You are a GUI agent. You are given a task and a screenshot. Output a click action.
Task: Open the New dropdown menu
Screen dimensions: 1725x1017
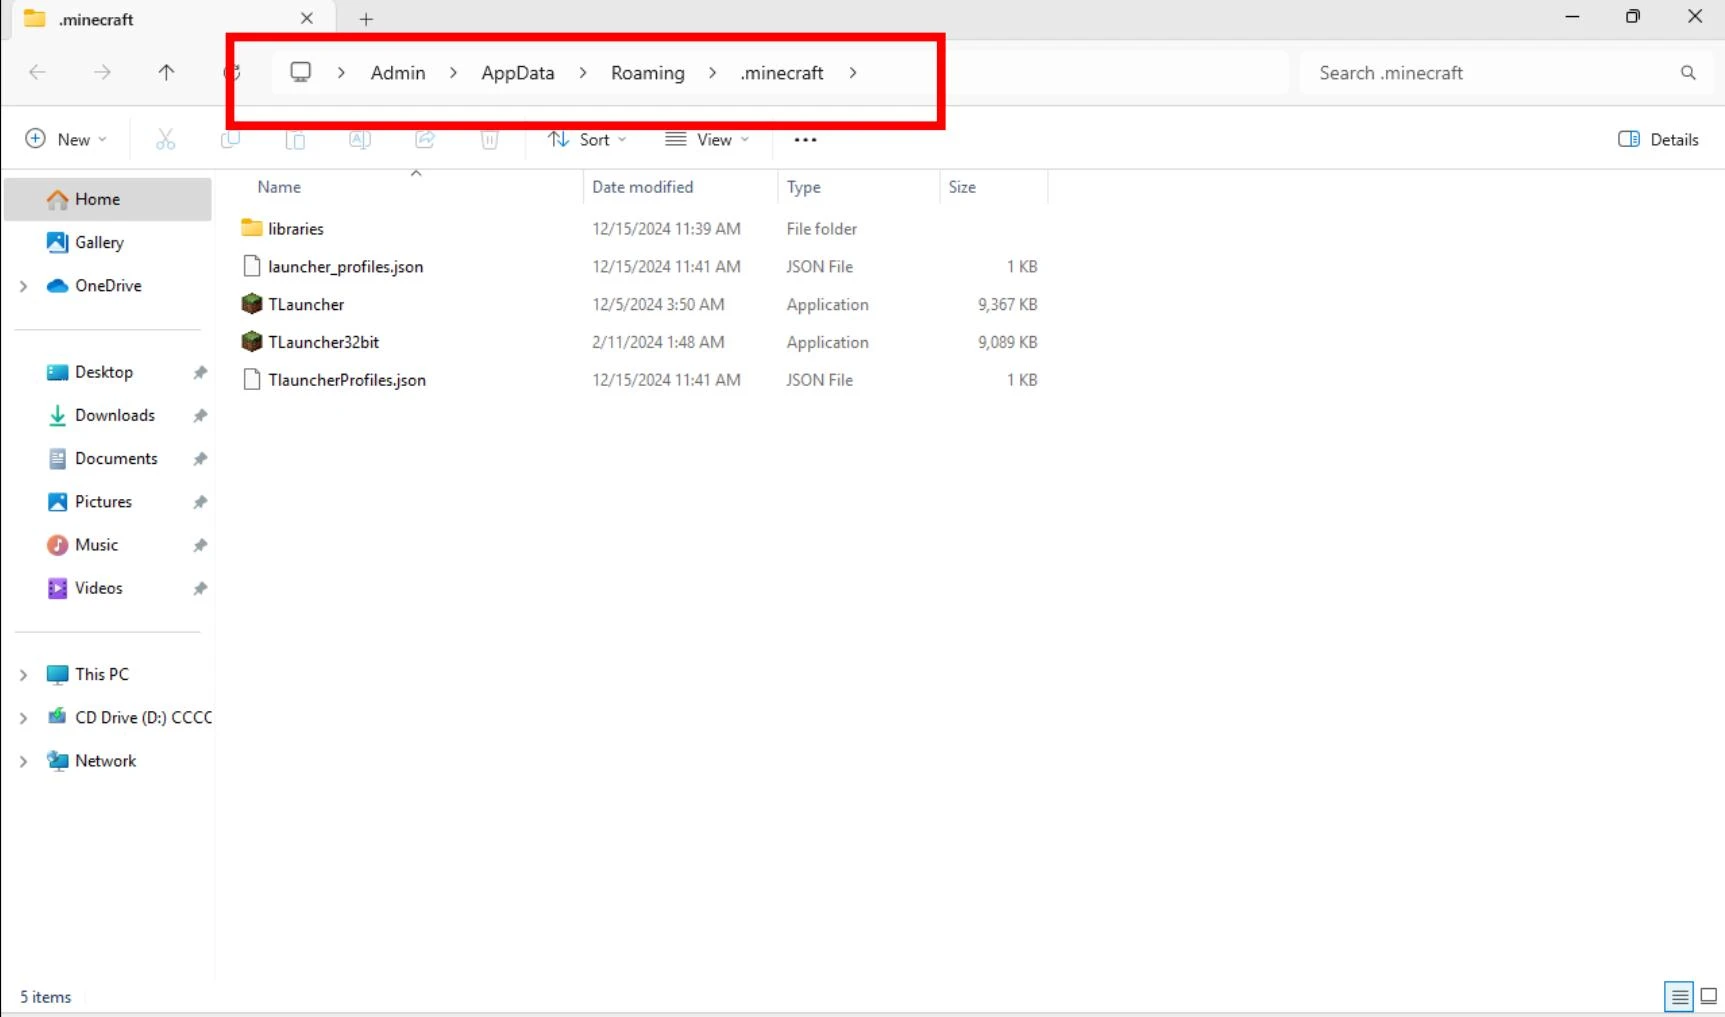pos(66,140)
